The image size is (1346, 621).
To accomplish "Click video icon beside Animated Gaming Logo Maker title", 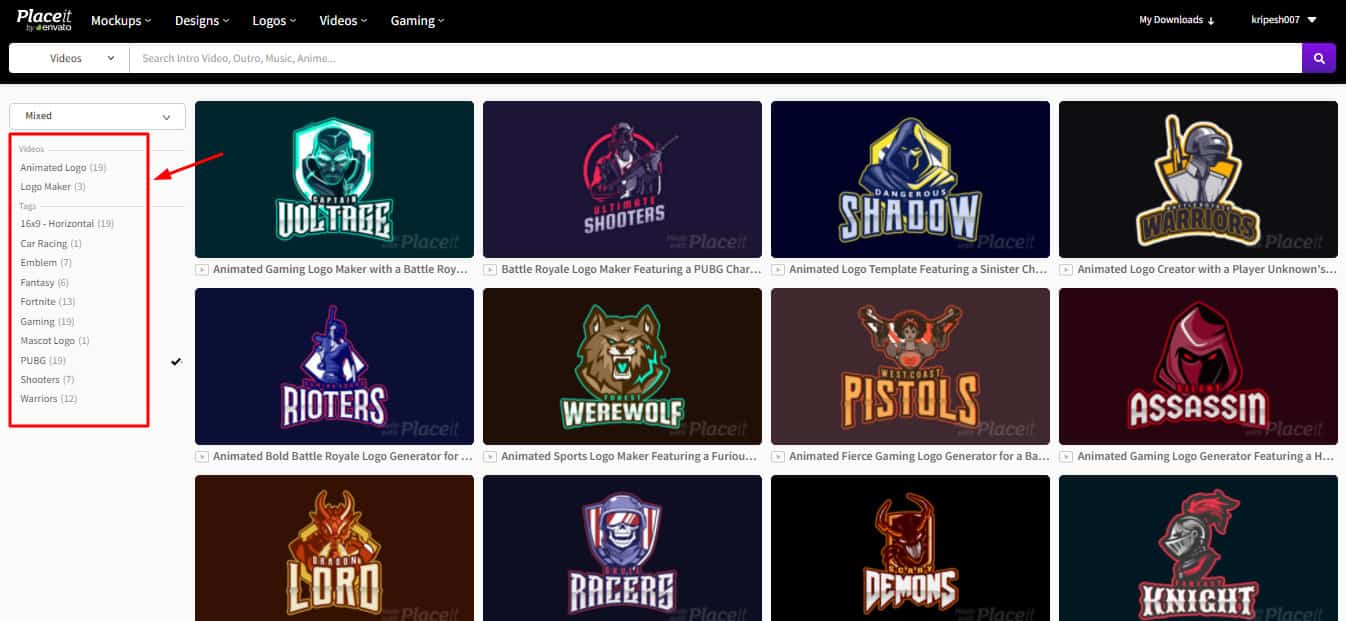I will coord(201,270).
